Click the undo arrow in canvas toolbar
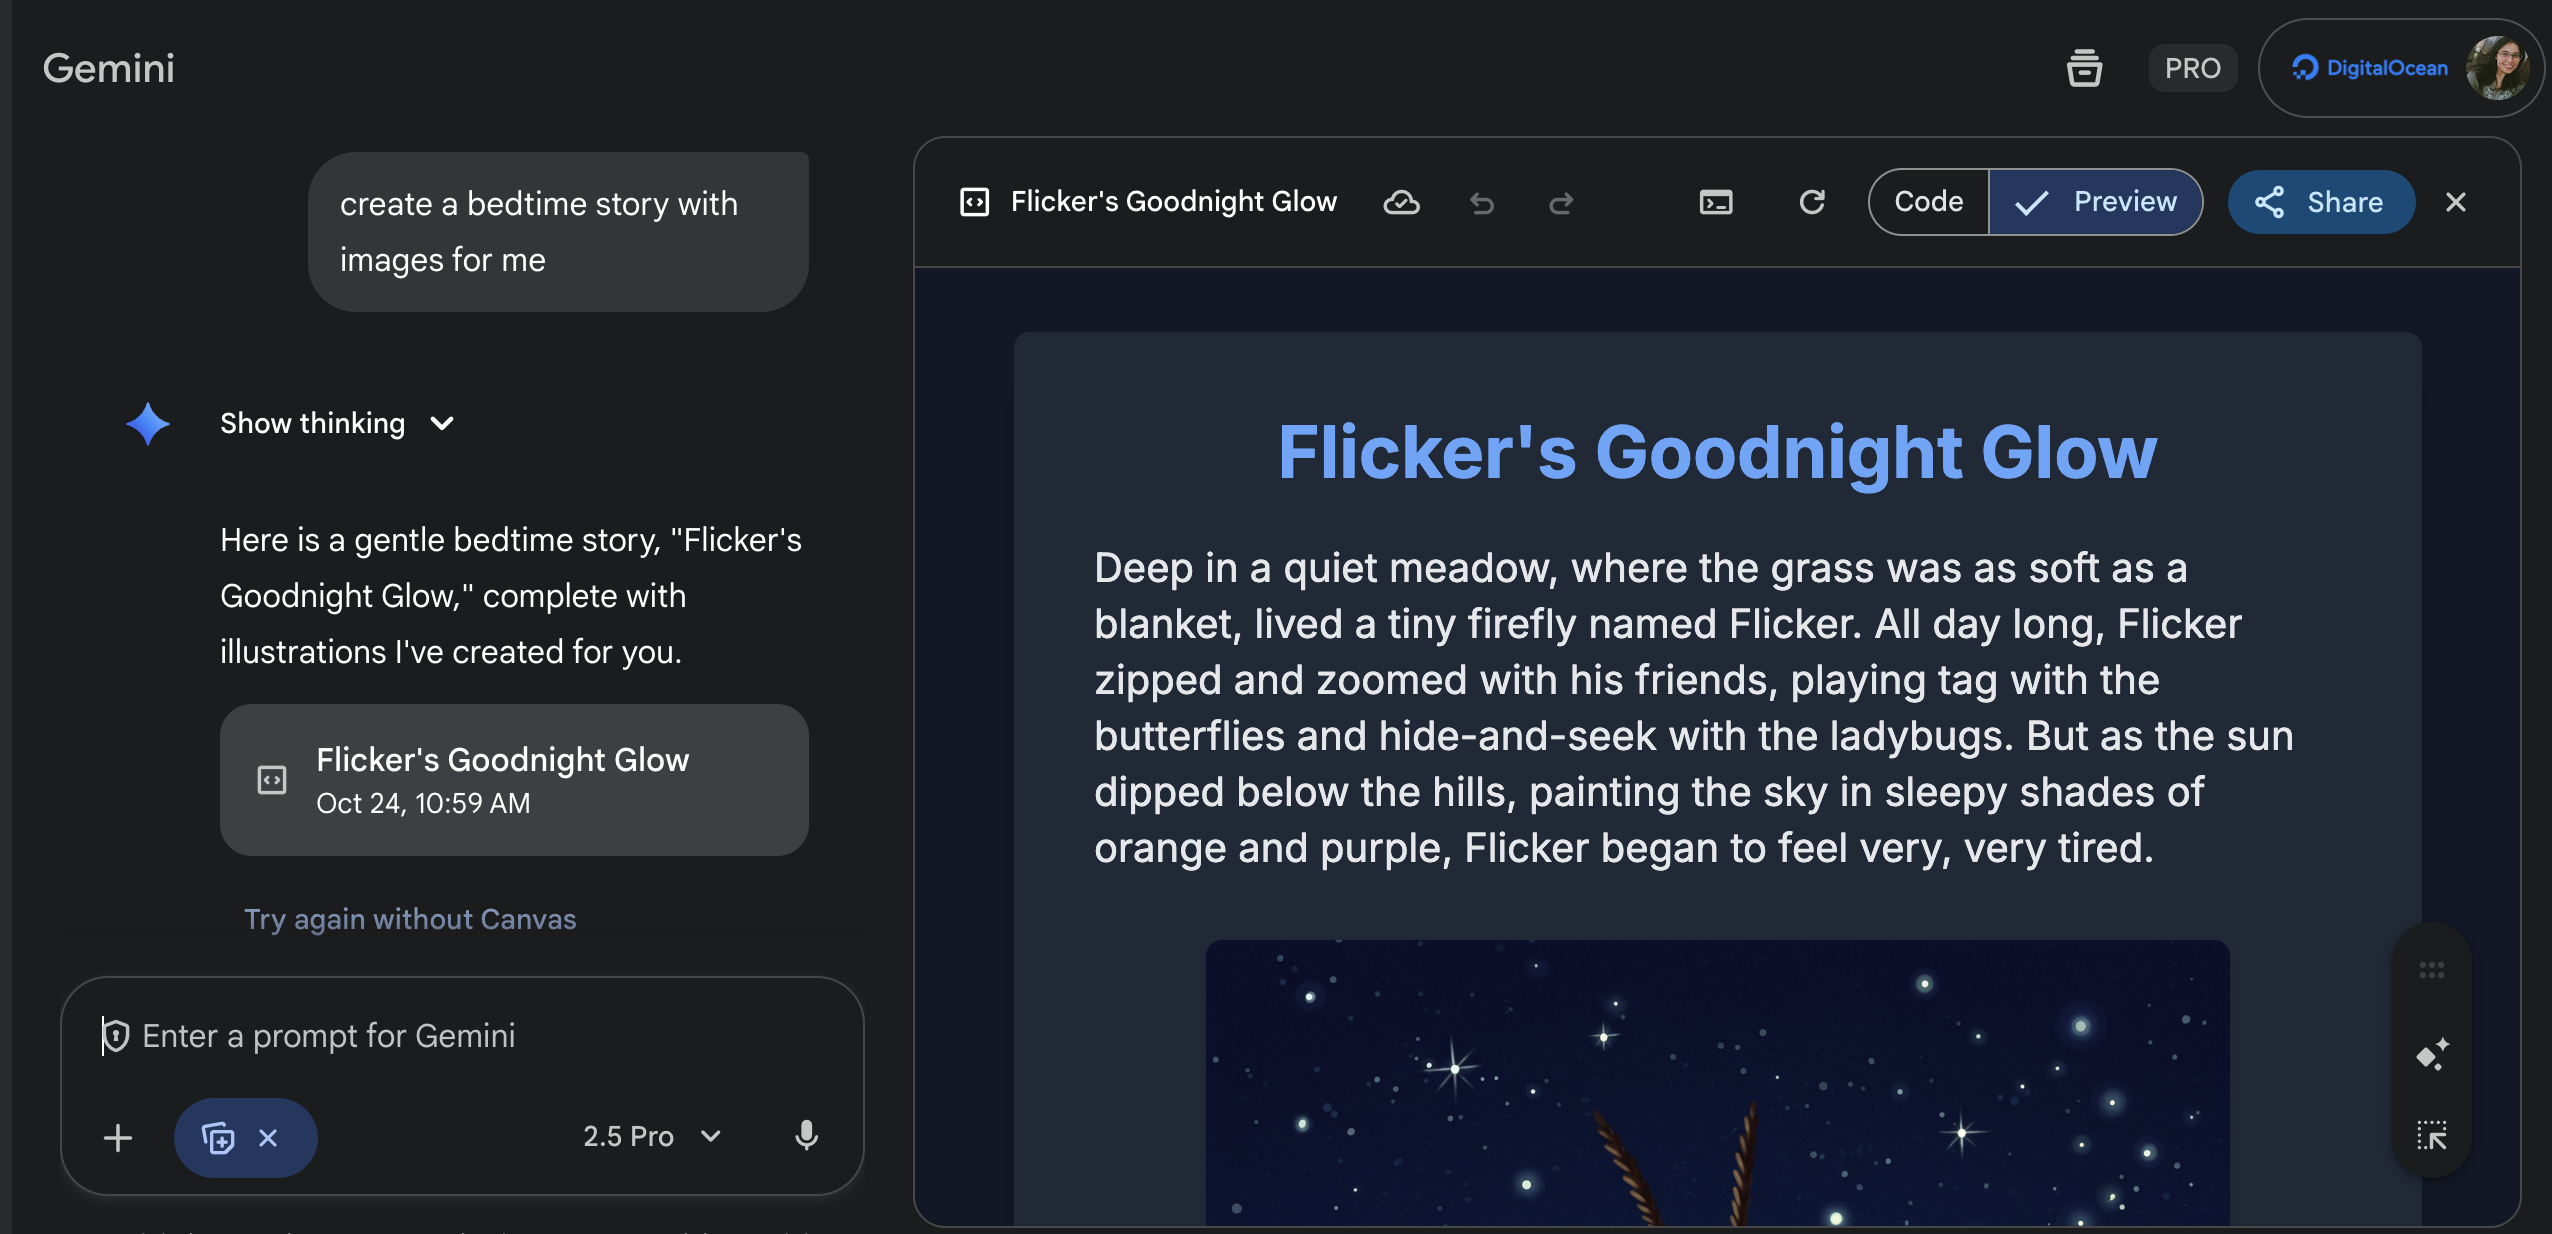 (x=1482, y=203)
